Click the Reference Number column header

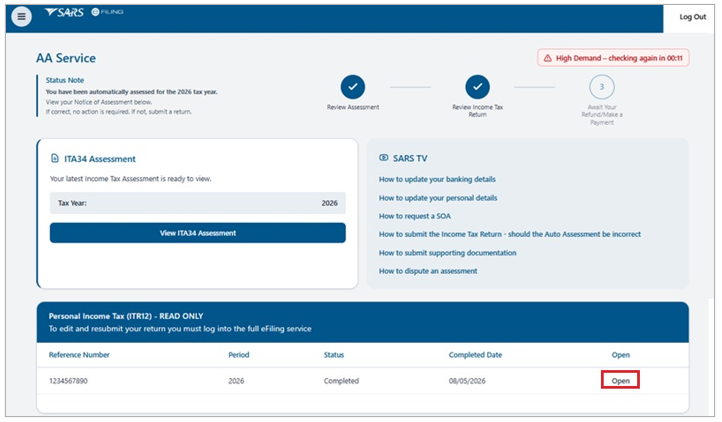click(x=79, y=355)
